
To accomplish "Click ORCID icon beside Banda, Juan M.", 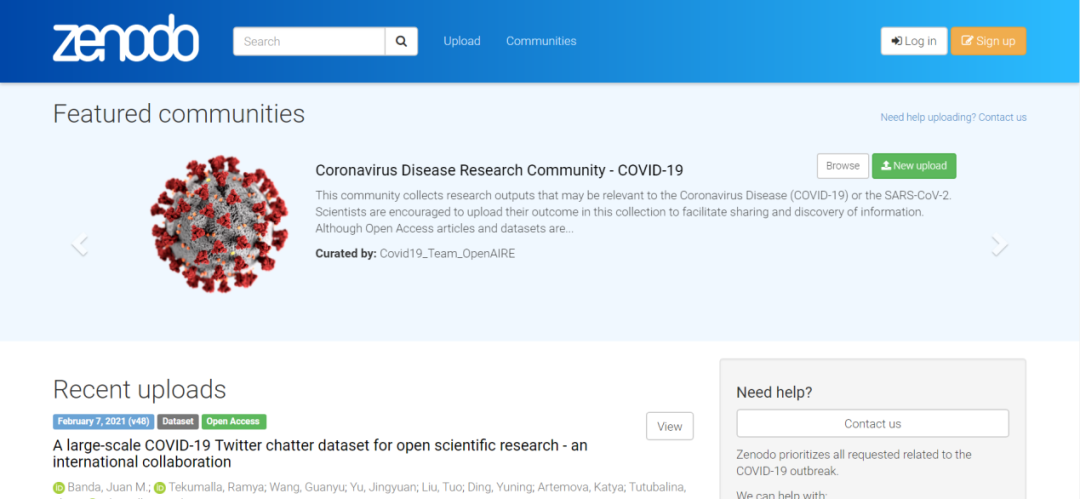I will click(59, 487).
